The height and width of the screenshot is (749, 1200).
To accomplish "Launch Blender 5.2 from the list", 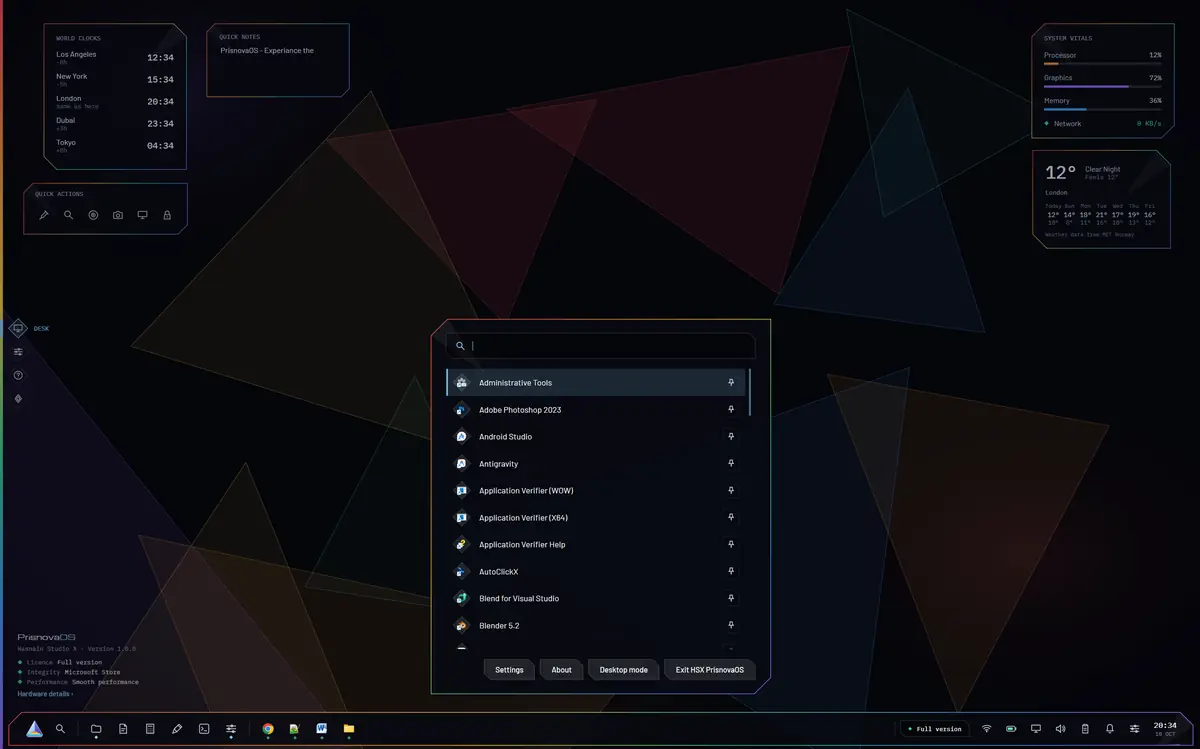I will click(x=596, y=625).
